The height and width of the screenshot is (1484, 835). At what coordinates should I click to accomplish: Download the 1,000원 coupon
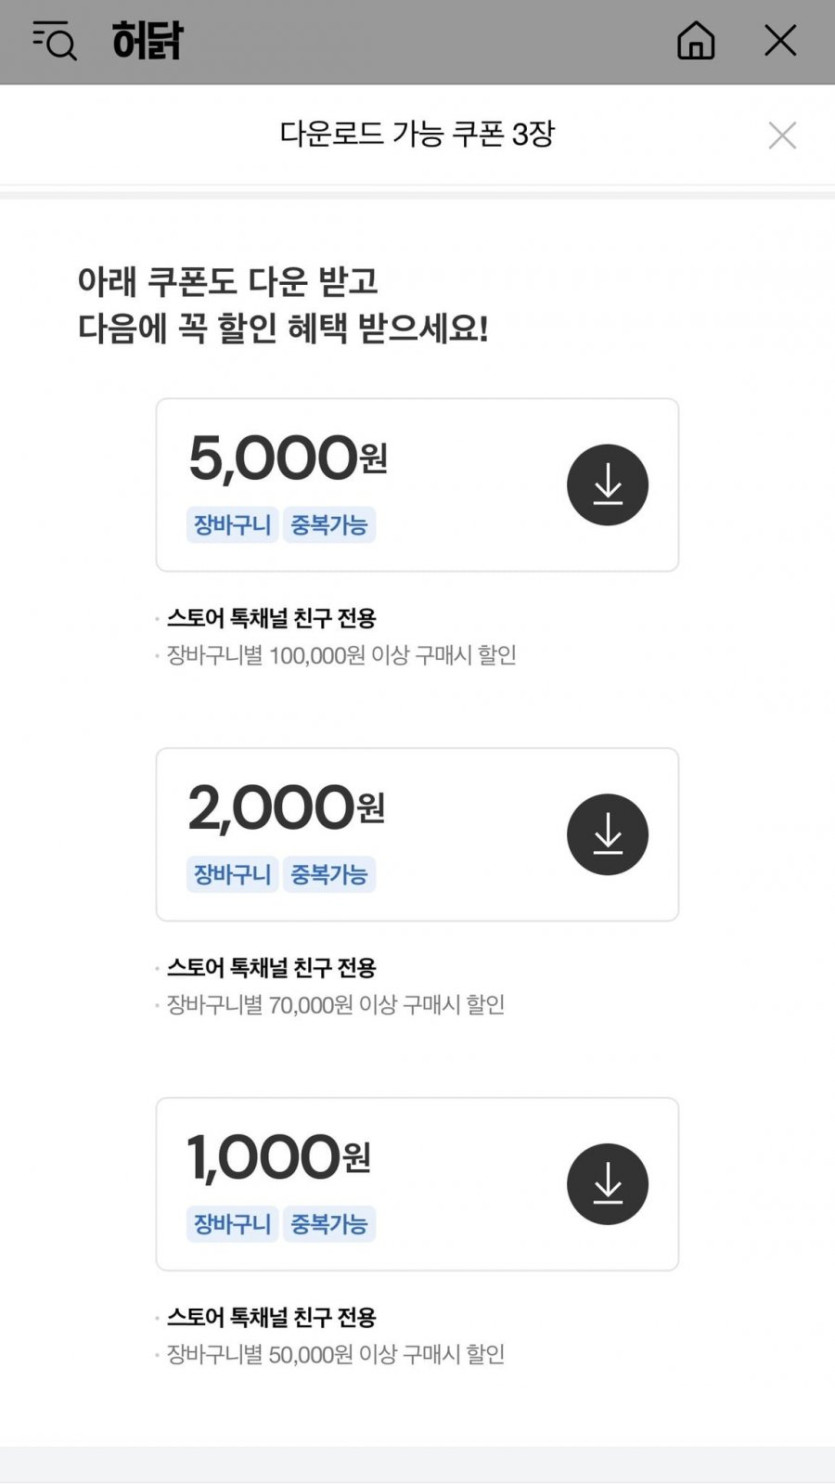607,1184
